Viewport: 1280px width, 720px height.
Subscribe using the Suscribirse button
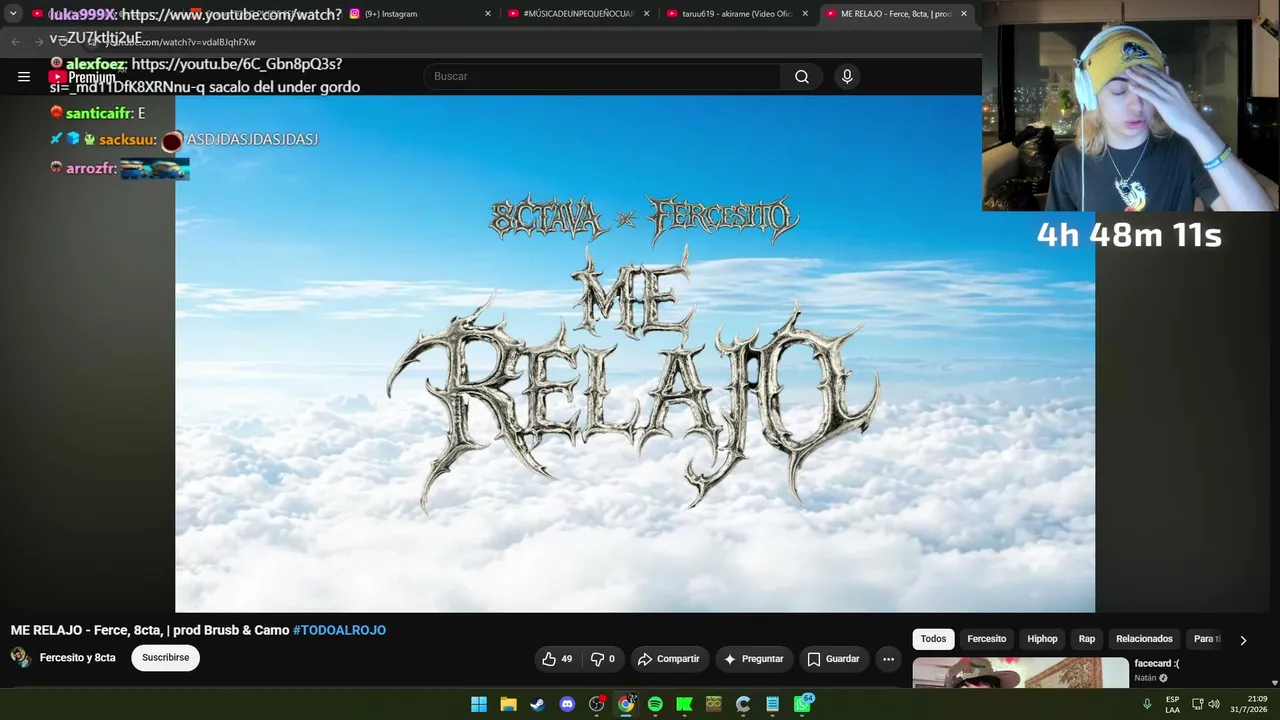[165, 658]
